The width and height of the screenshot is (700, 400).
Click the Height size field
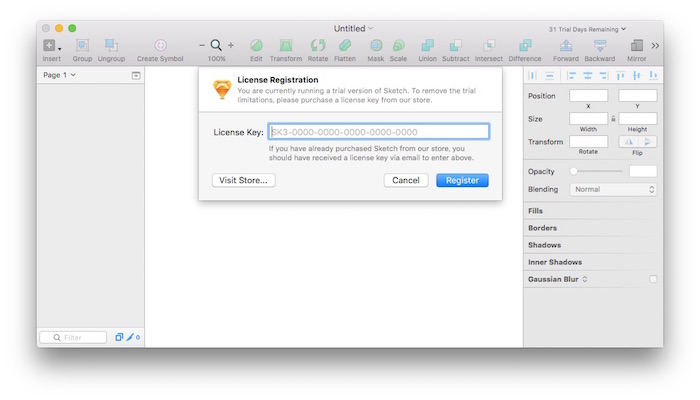[638, 118]
